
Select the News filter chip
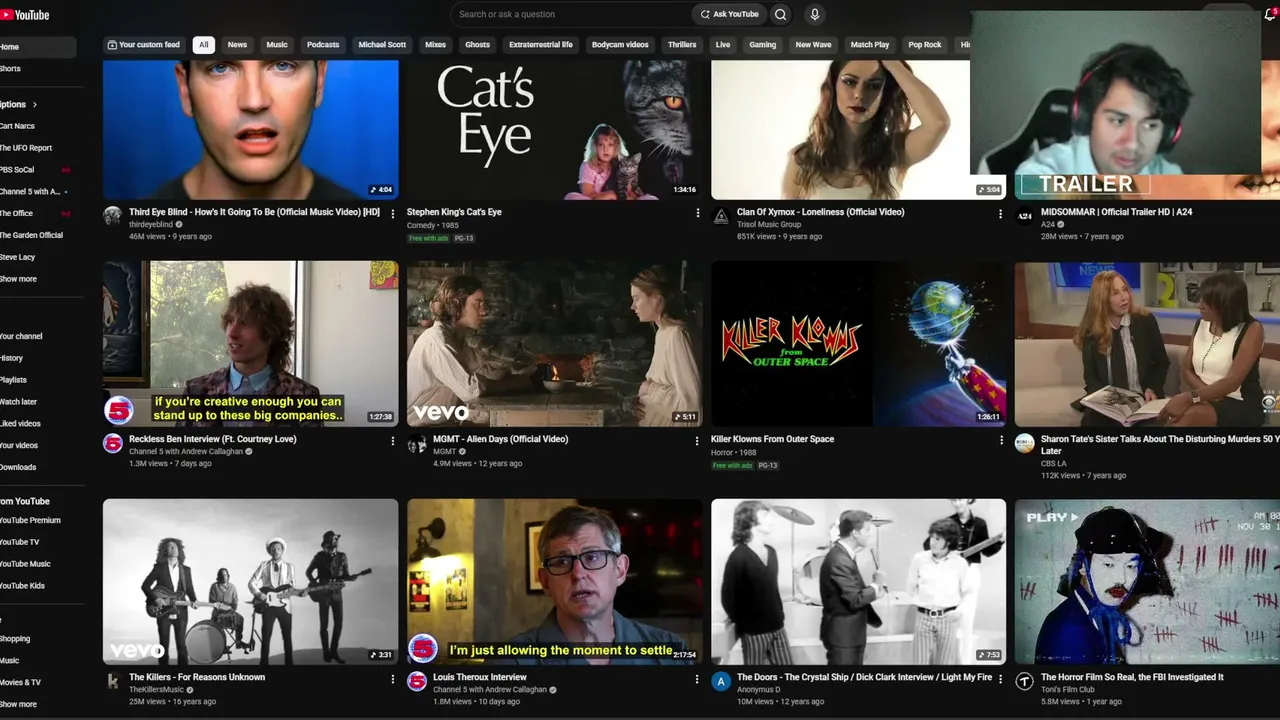point(237,45)
